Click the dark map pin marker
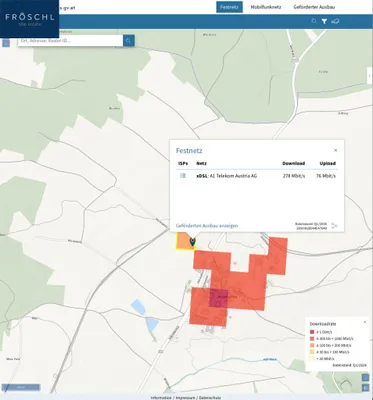 [192, 242]
